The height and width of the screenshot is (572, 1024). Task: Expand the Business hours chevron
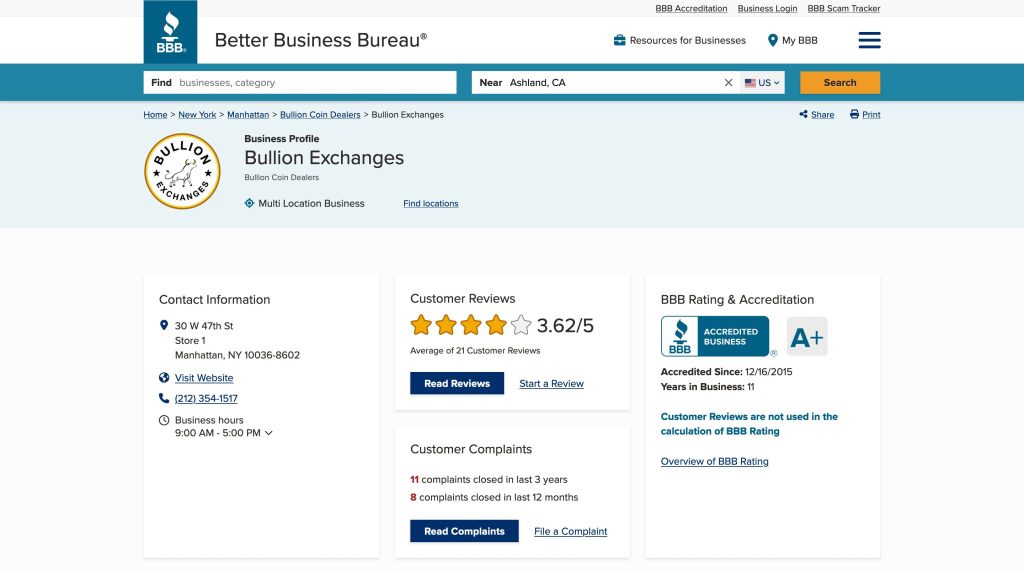tap(269, 433)
